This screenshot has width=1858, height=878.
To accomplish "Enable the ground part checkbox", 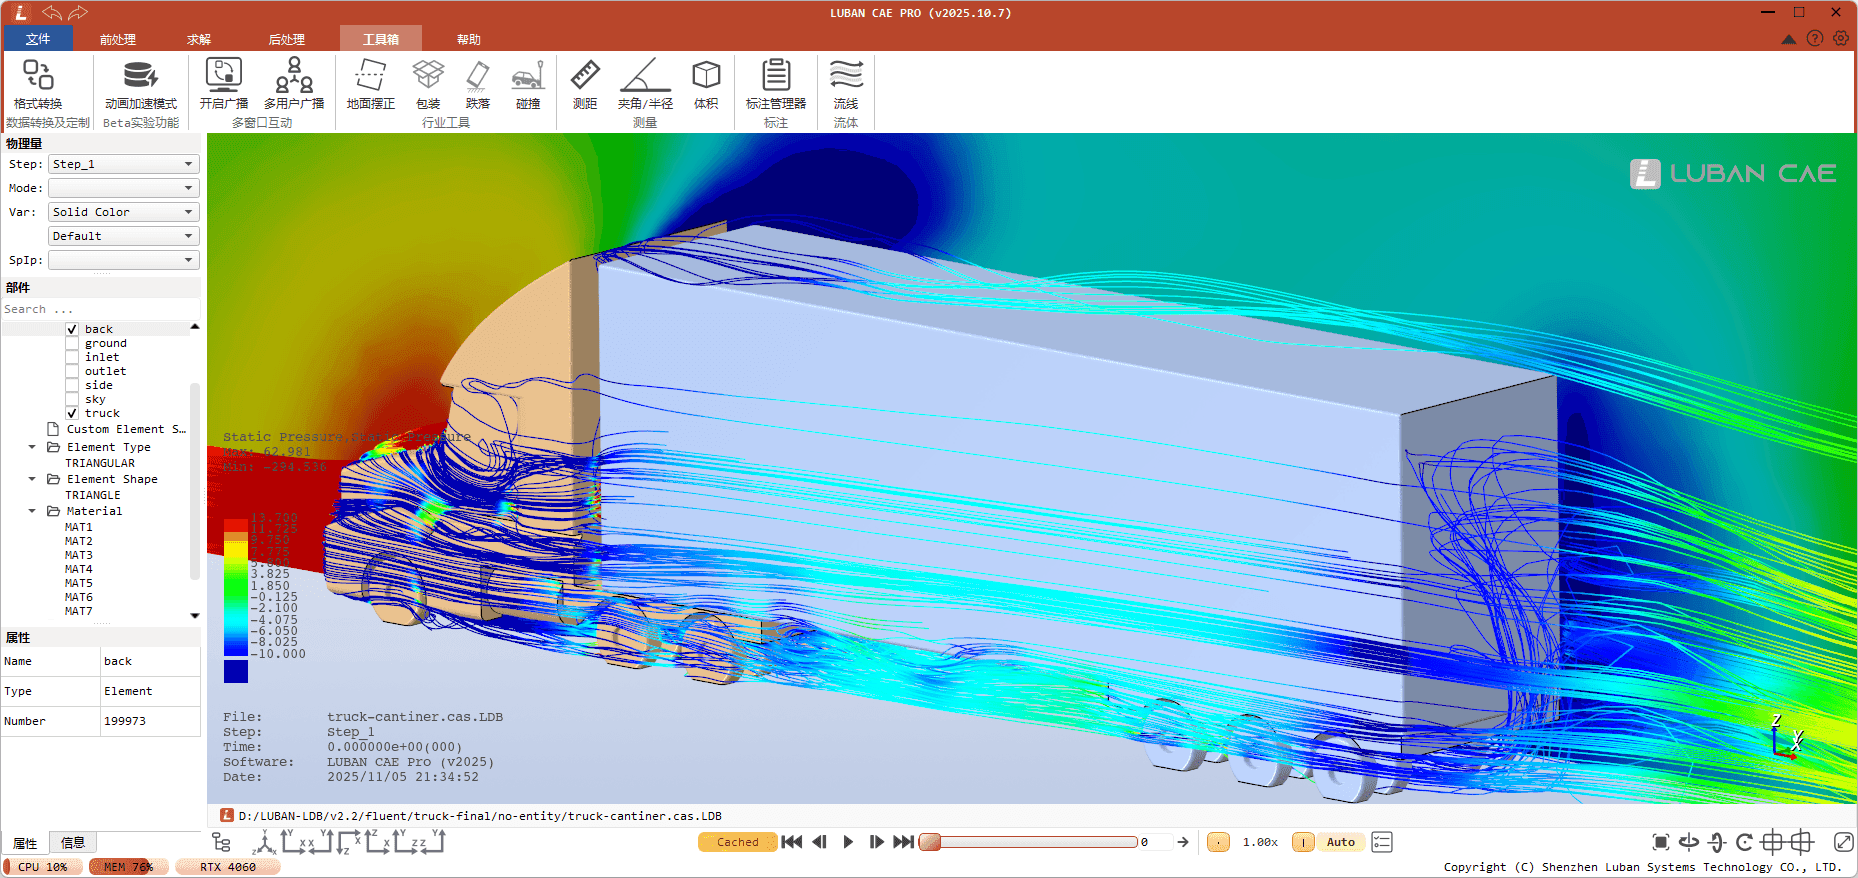I will [x=72, y=343].
